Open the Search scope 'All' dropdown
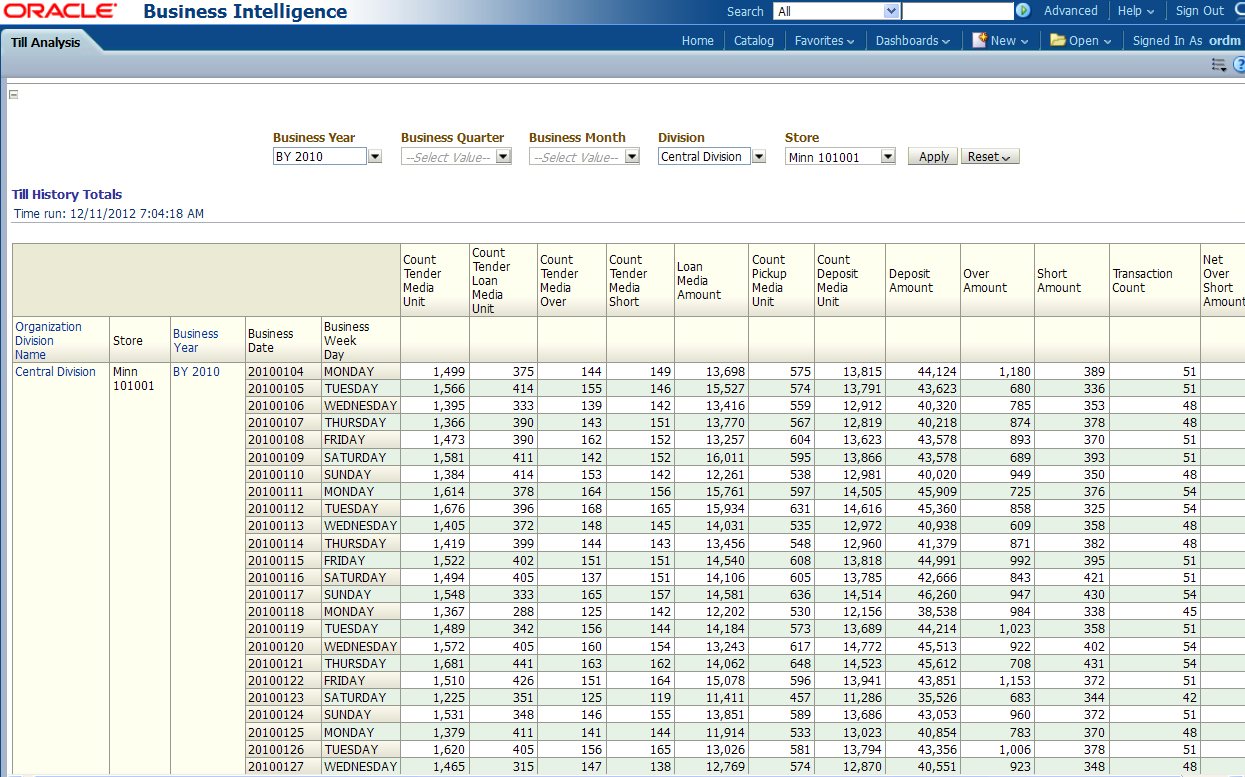Viewport: 1245px width, 777px height. (891, 11)
